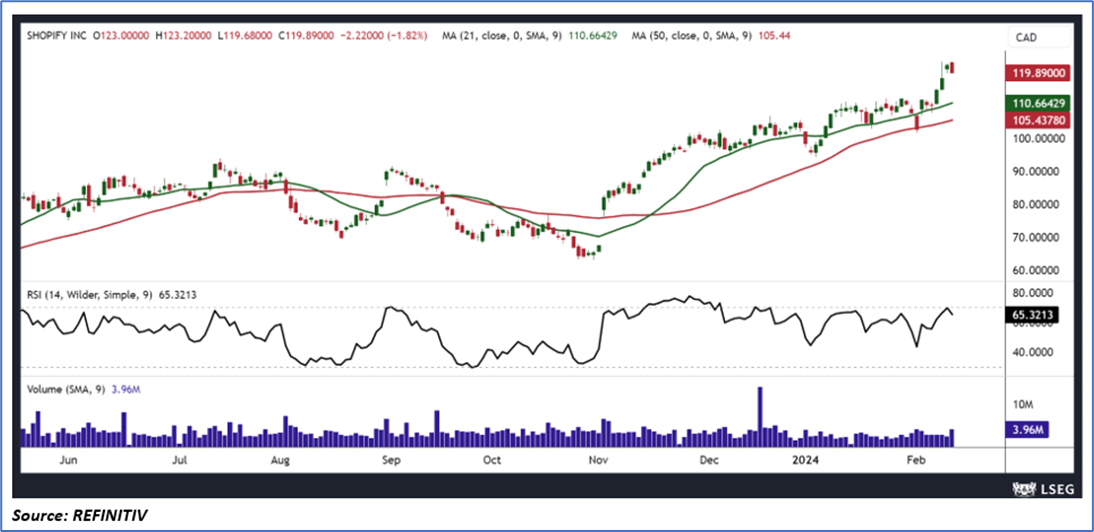Viewport: 1094px width, 532px height.
Task: Click the Source: REFINITIV caption
Action: 80,516
